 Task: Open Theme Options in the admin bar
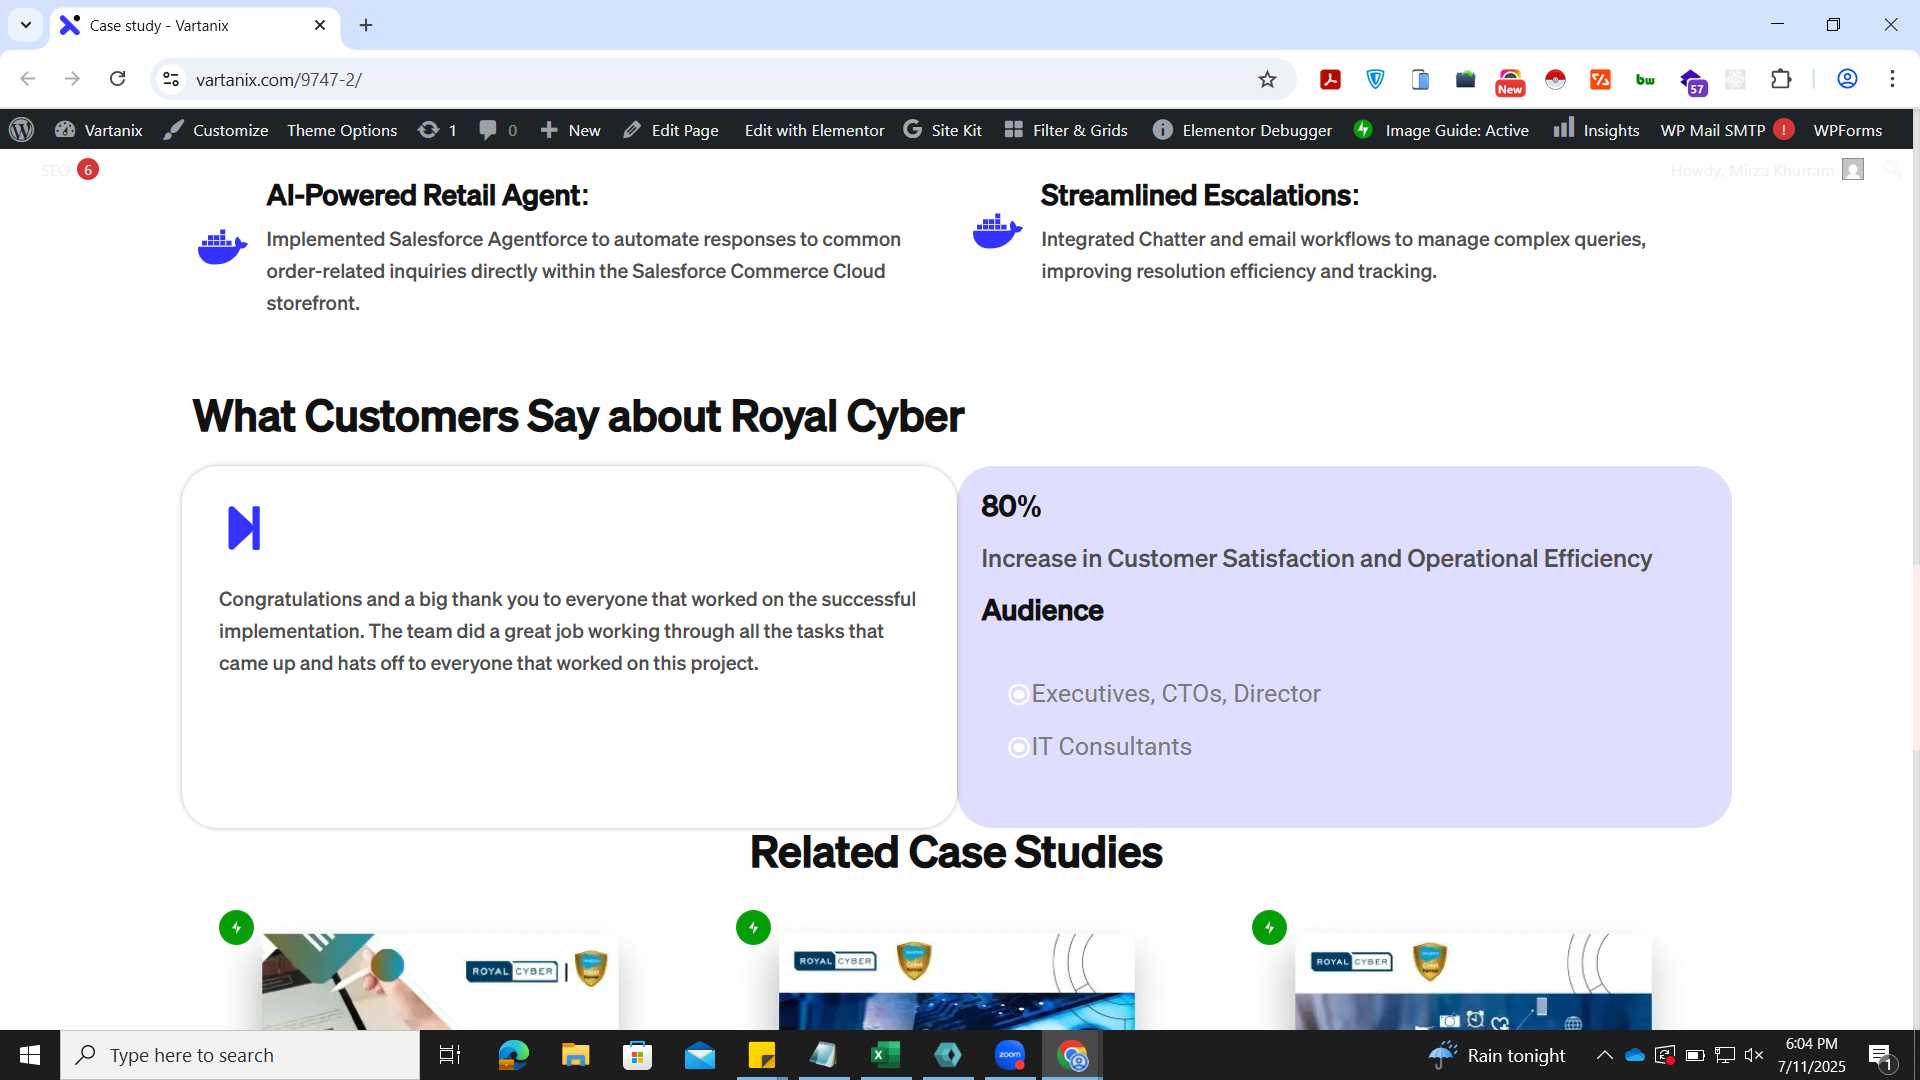tap(342, 130)
